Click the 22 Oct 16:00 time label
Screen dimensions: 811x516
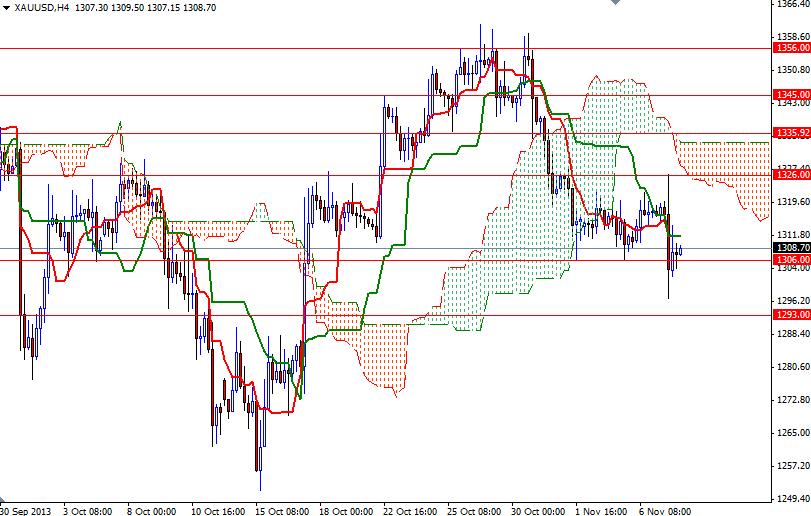408,510
